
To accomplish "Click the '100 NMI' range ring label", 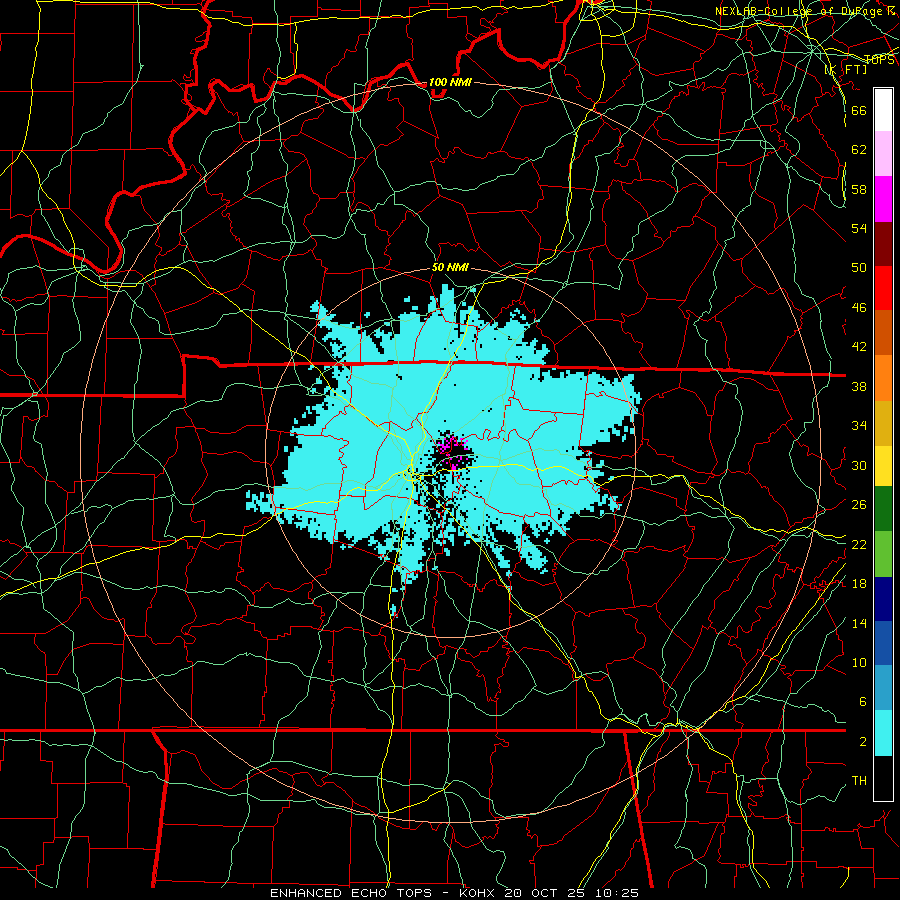I will pyautogui.click(x=450, y=83).
